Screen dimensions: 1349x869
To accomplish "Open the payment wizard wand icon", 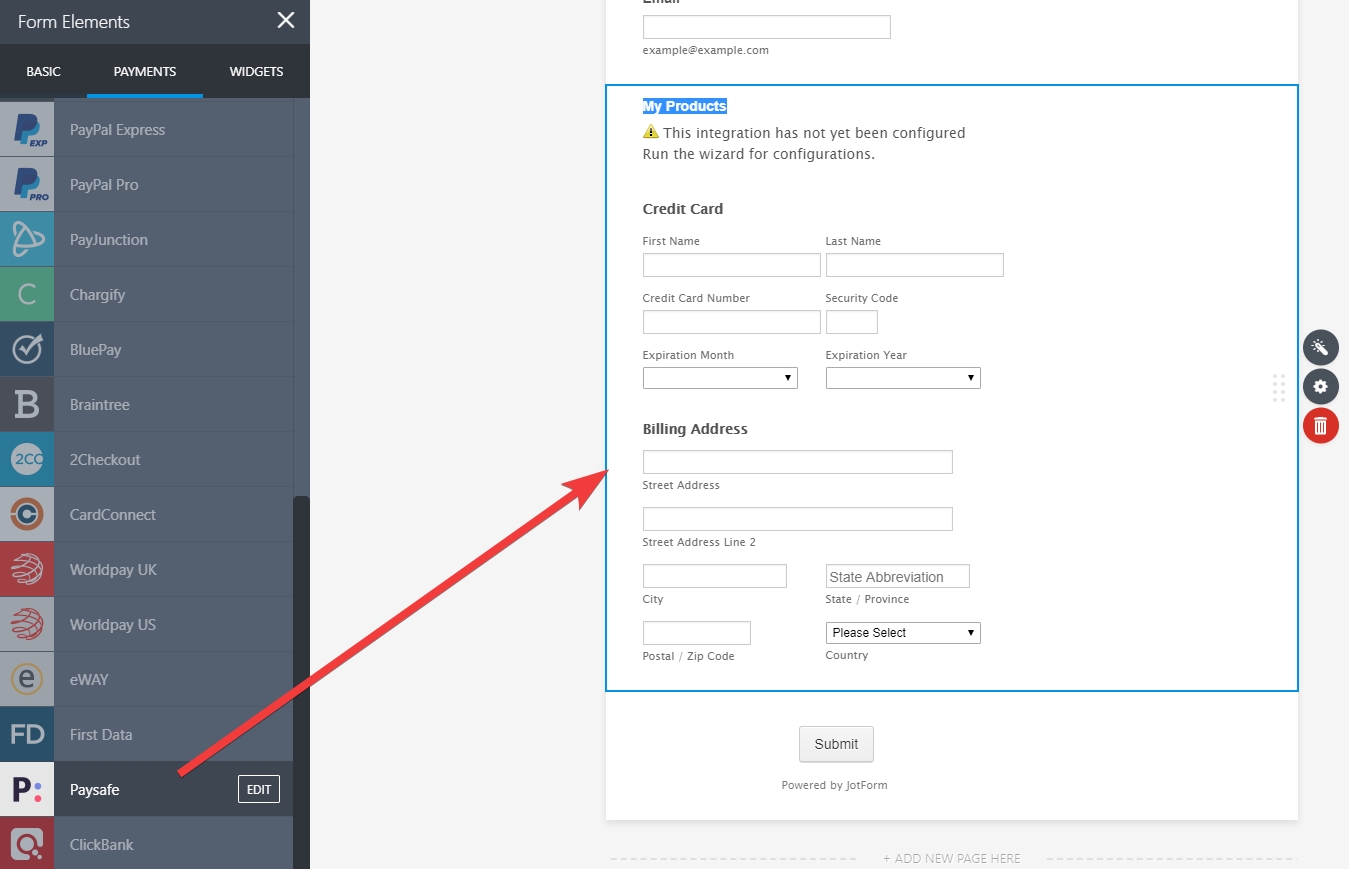I will coord(1320,348).
